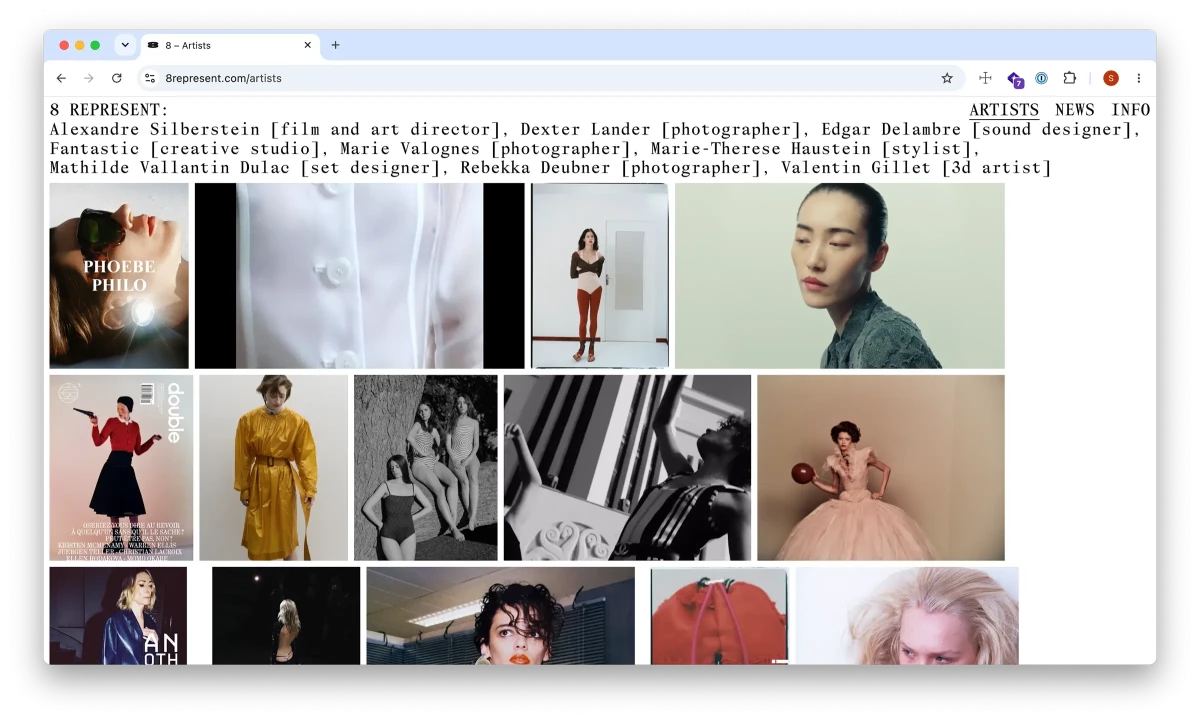Open the double magazine cover thumbnail
The height and width of the screenshot is (722, 1200).
[121, 468]
